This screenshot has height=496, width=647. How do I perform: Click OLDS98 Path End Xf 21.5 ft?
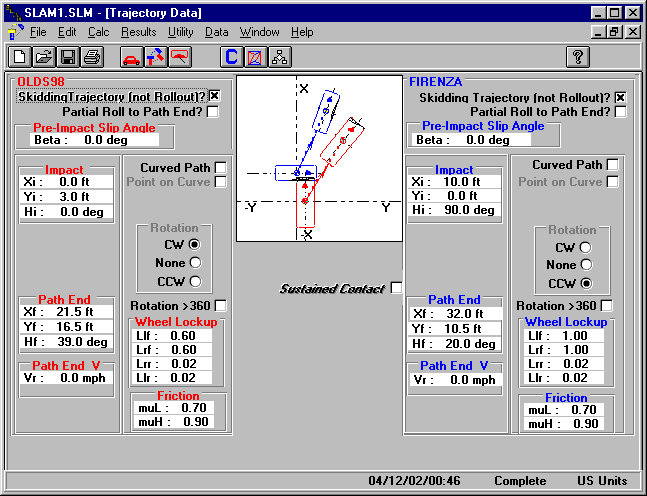click(x=66, y=312)
